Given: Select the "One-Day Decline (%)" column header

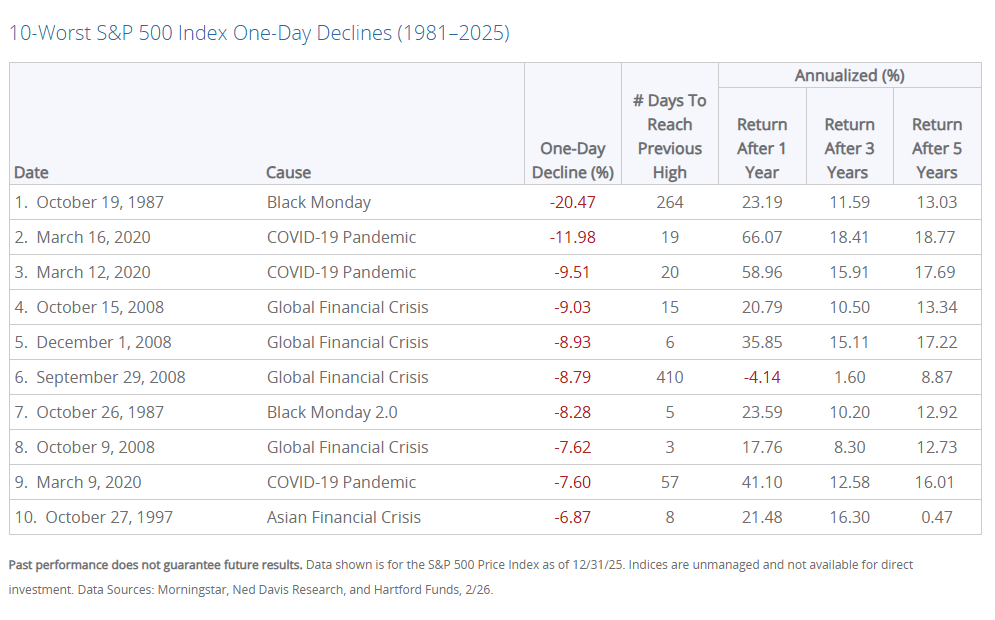Looking at the screenshot, I should click(572, 160).
